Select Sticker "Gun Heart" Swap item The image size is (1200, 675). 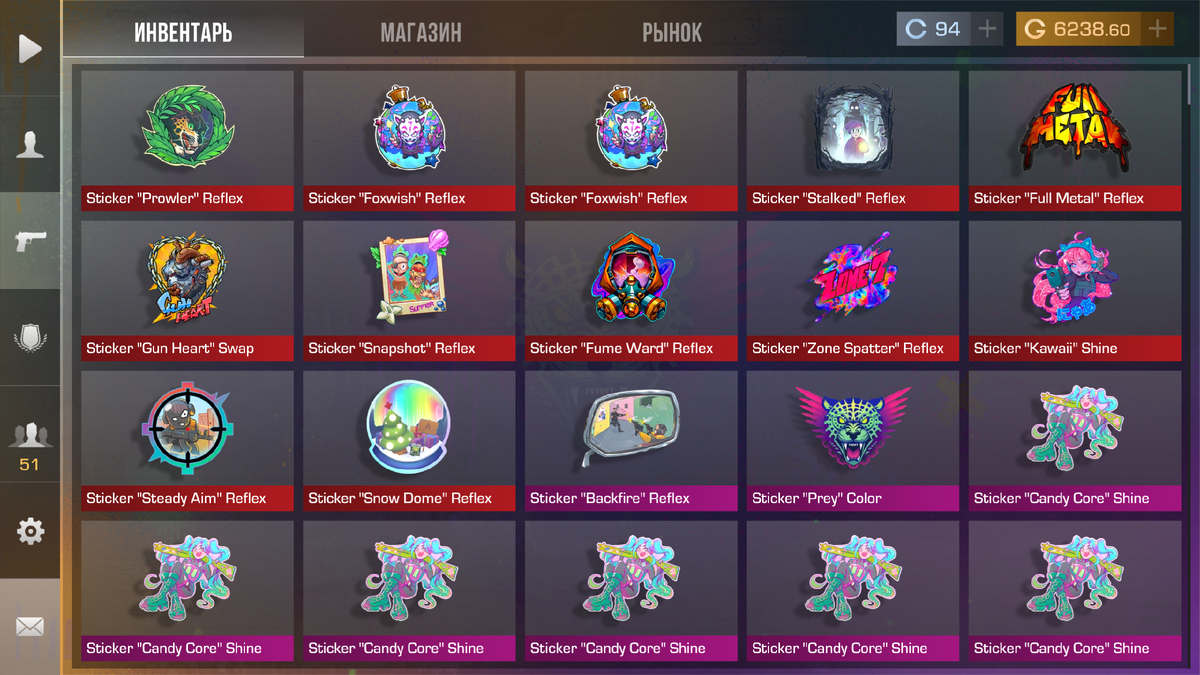[187, 291]
